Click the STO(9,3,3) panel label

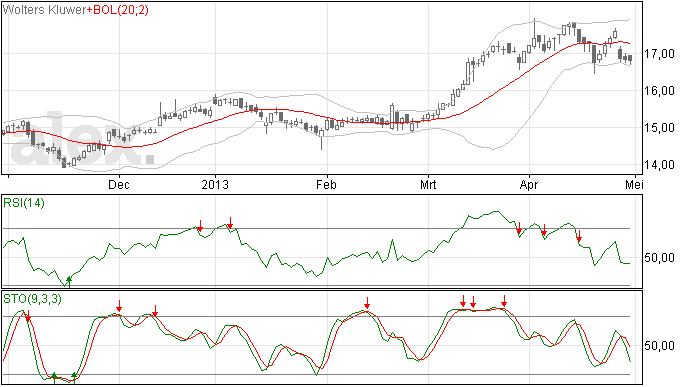click(32, 299)
